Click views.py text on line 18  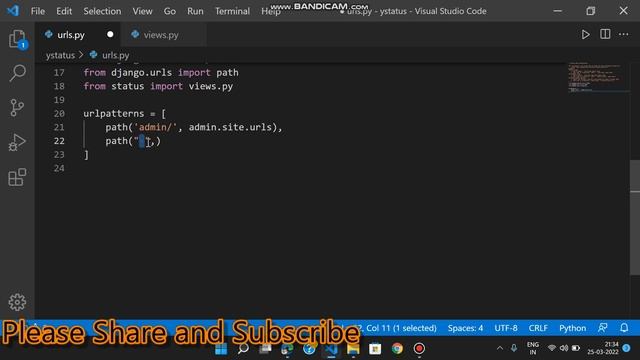click(211, 86)
